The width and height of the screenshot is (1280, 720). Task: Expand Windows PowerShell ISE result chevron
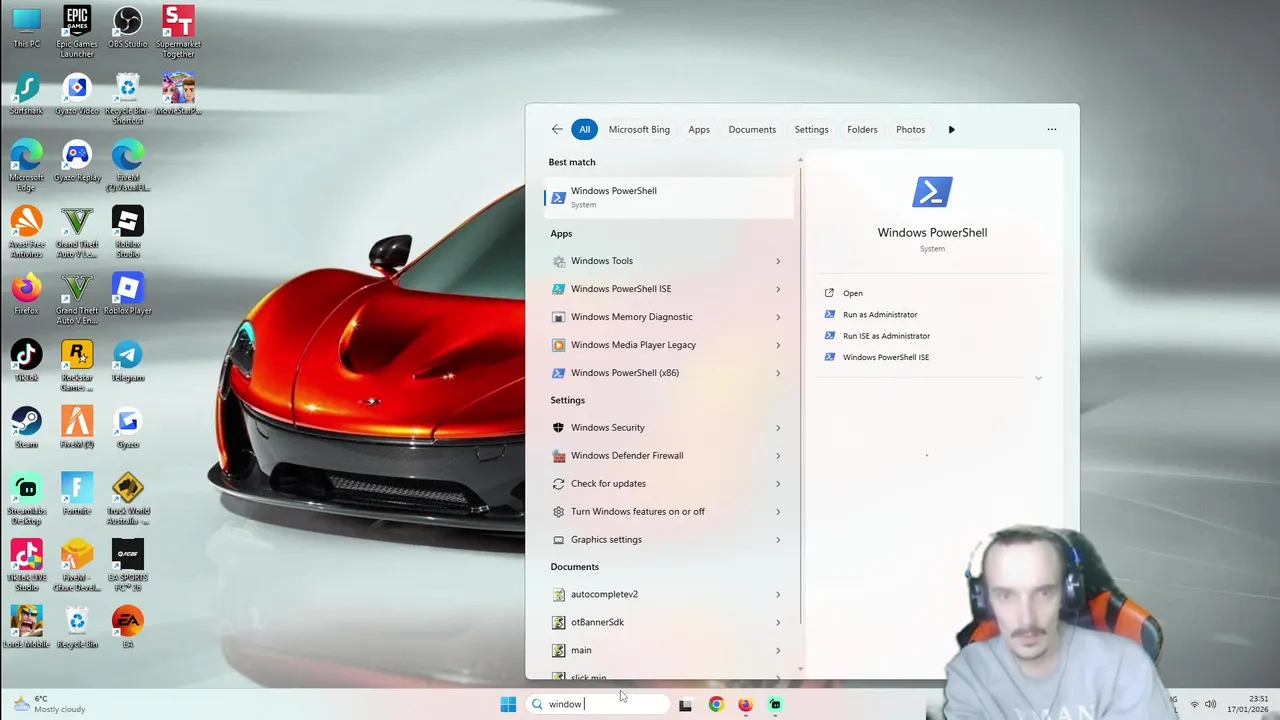coord(778,289)
